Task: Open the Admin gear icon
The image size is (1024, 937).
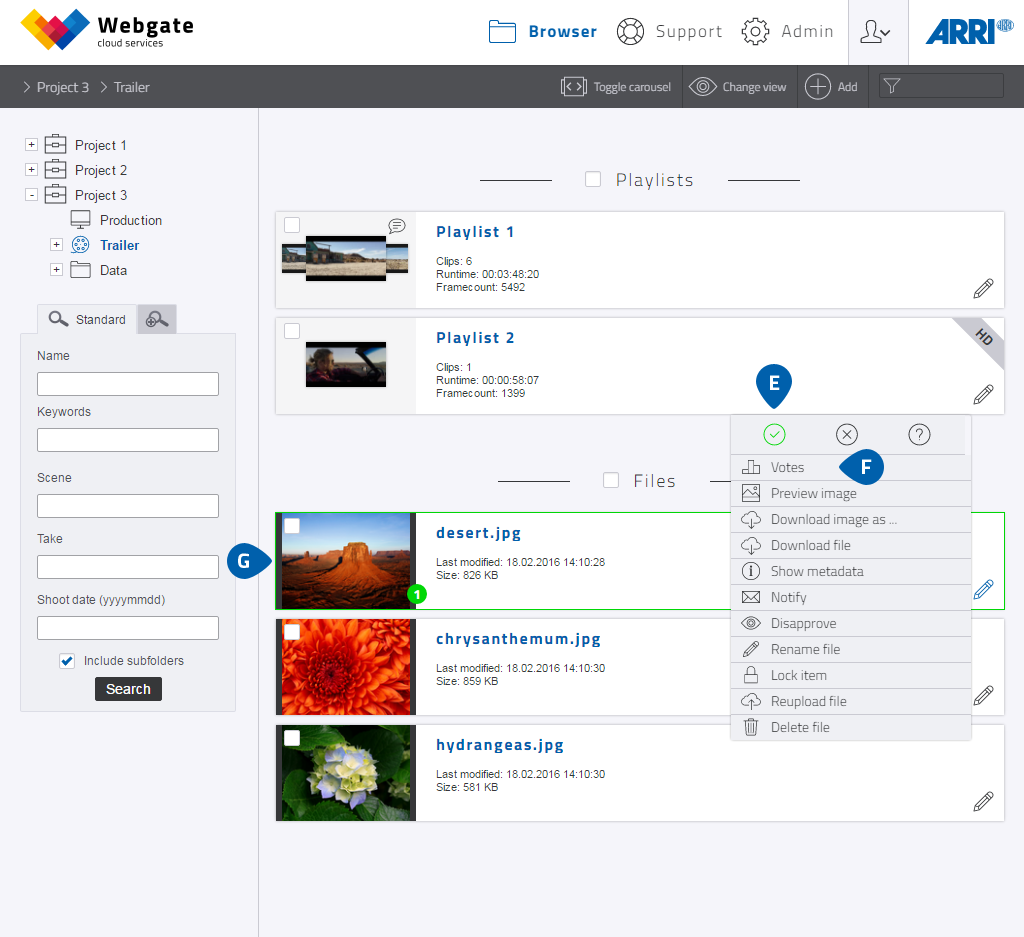Action: 756,31
